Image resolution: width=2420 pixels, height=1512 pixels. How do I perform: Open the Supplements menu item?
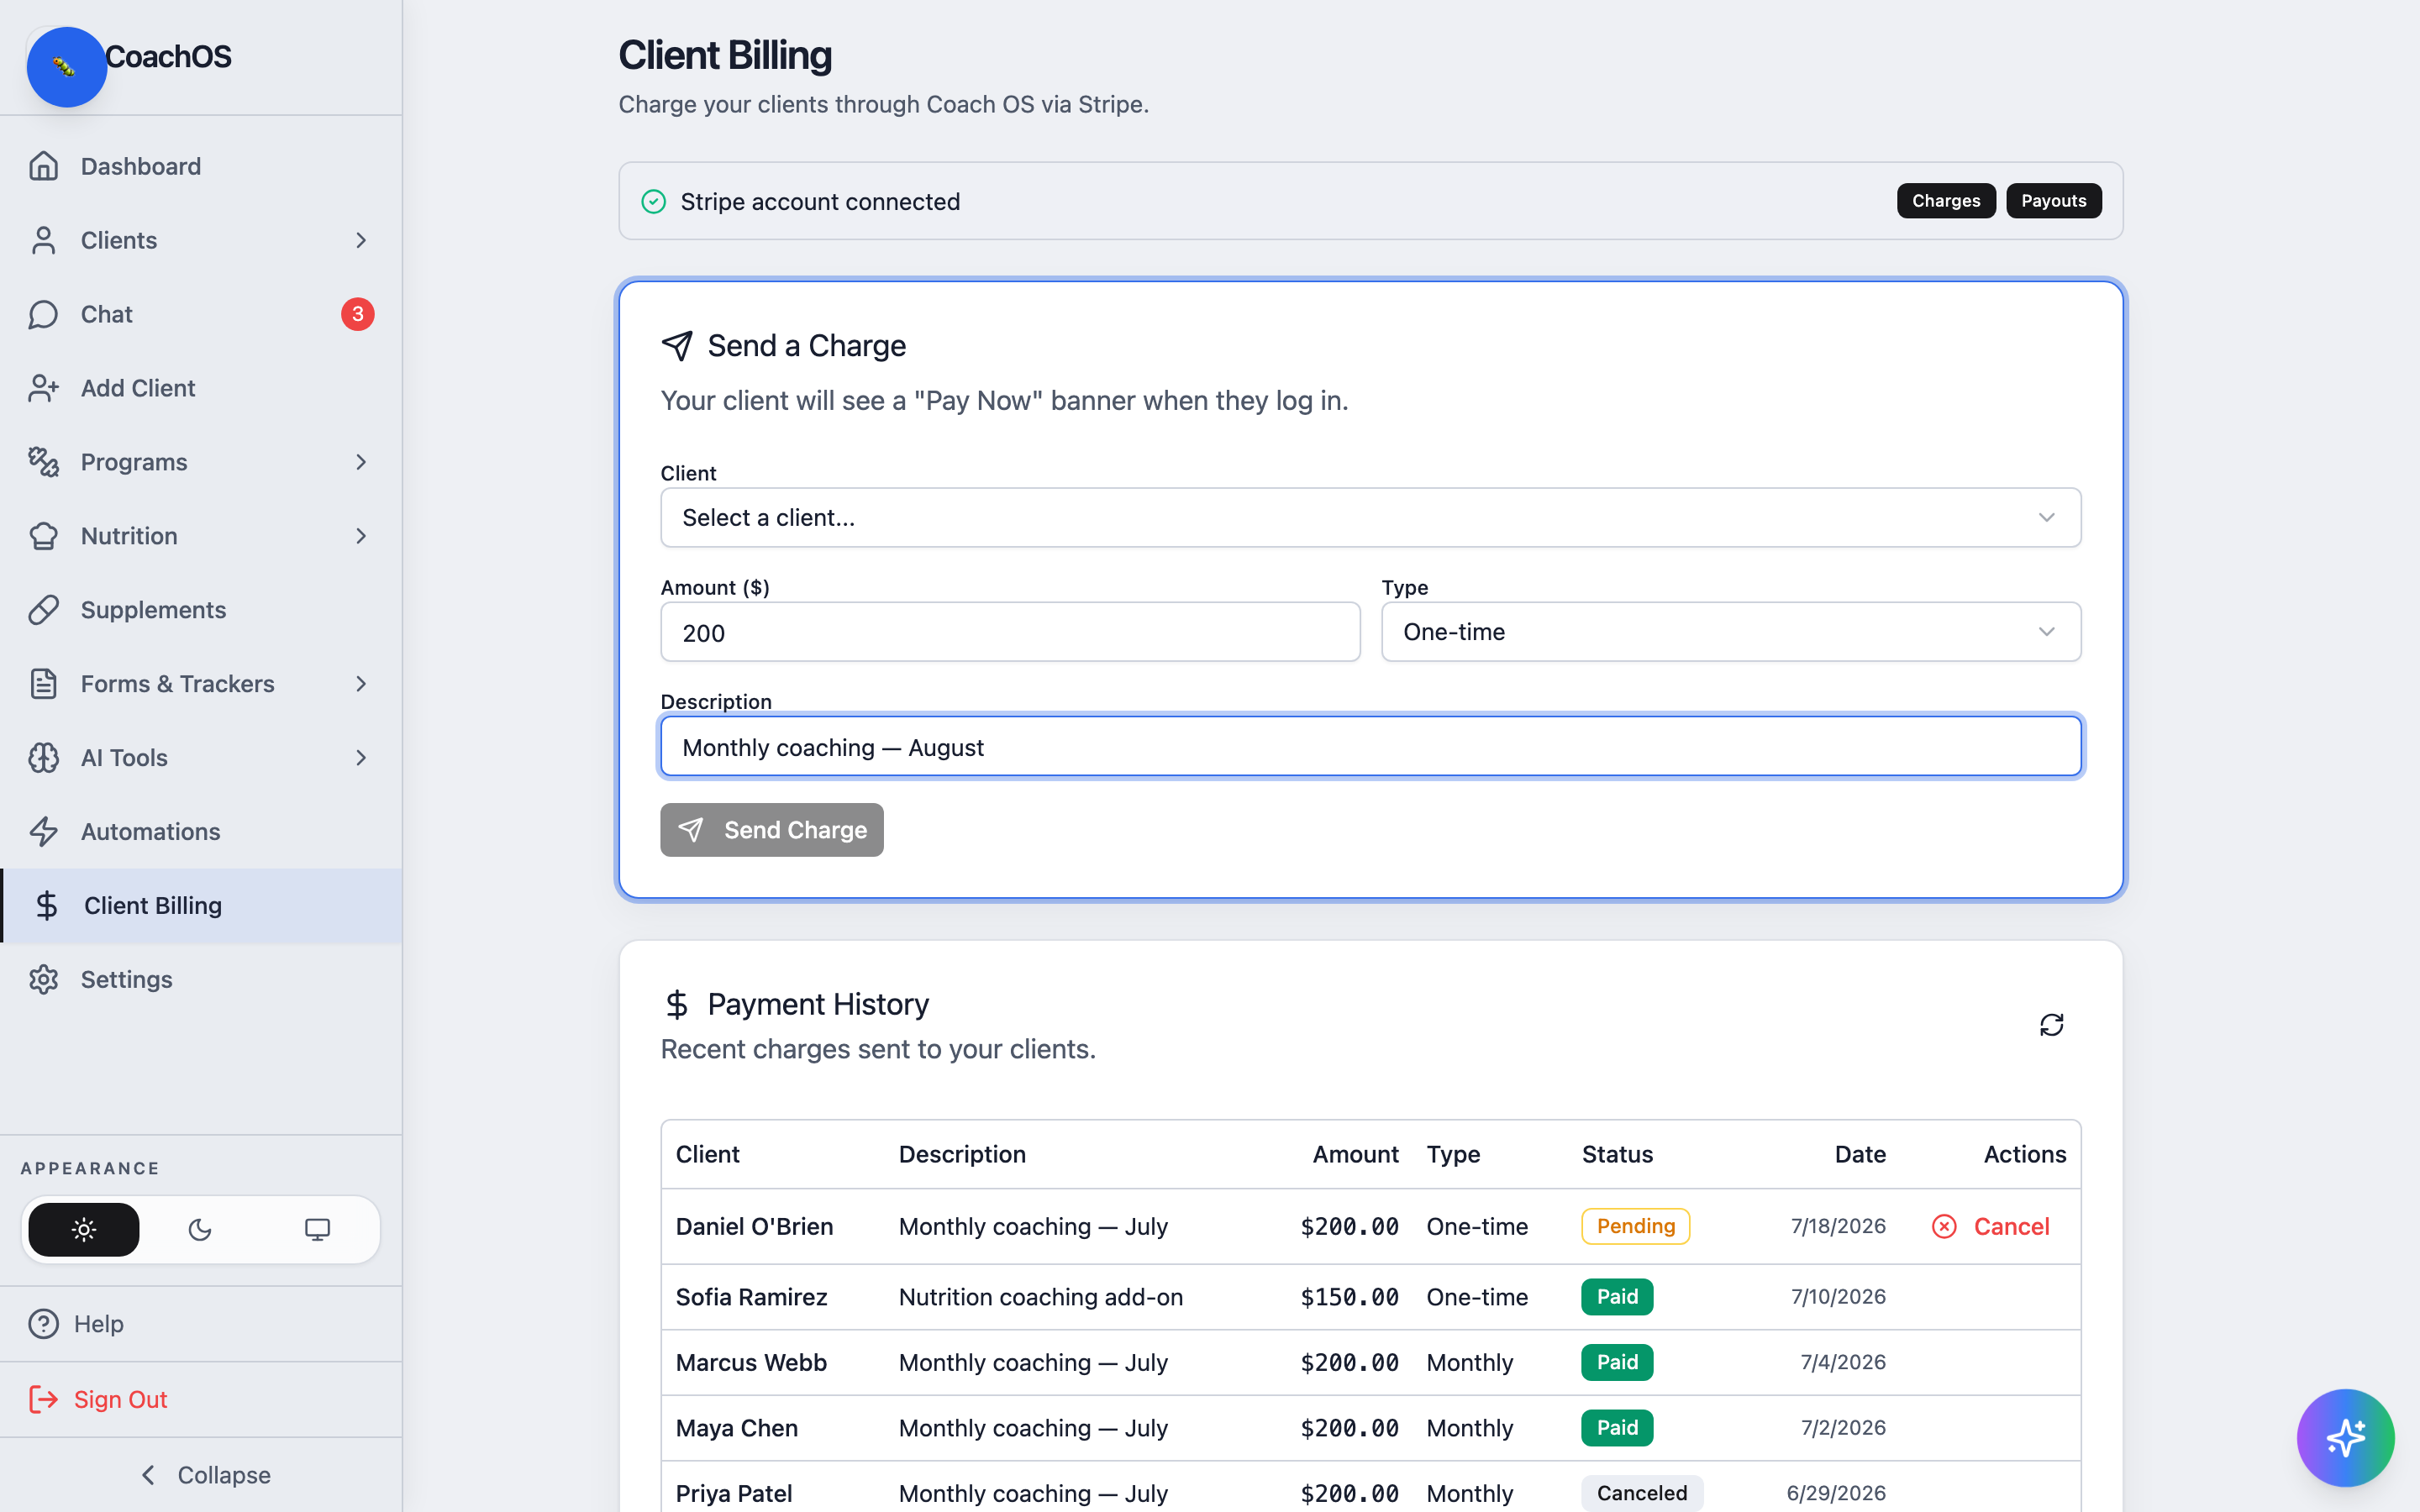tap(201, 610)
